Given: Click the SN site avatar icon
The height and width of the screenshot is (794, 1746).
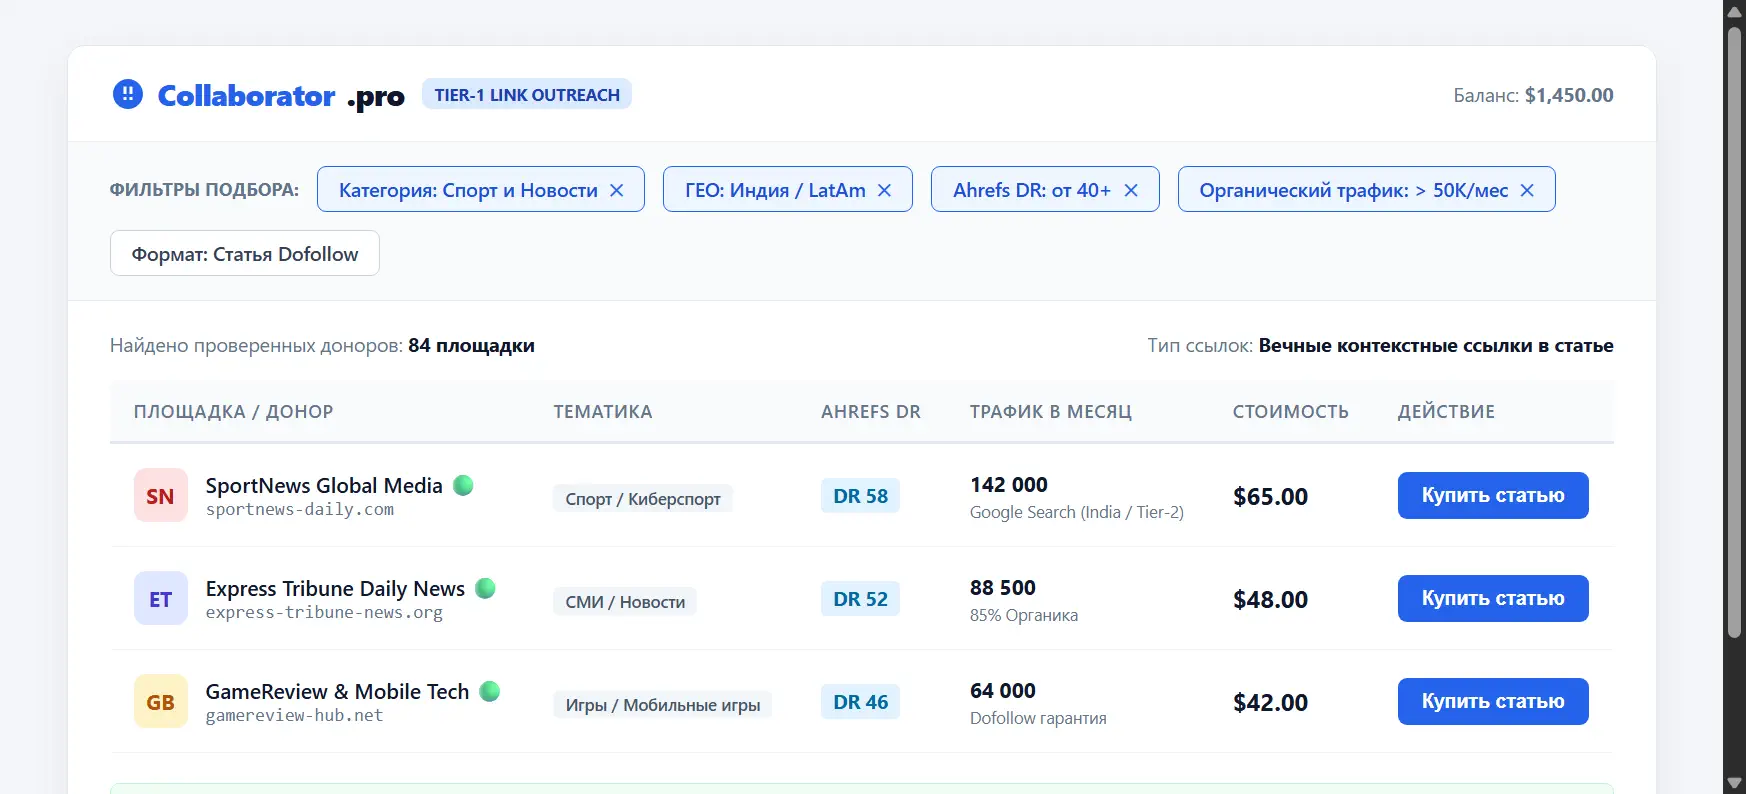Looking at the screenshot, I should tap(160, 496).
